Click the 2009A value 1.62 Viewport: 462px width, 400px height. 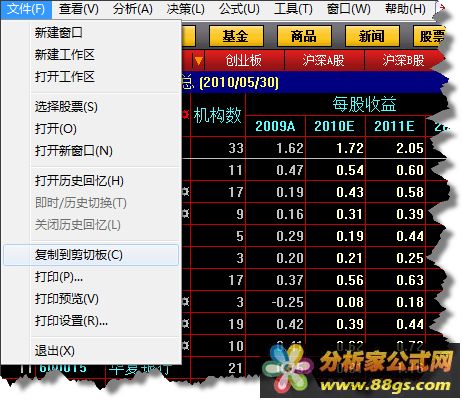[x=290, y=148]
